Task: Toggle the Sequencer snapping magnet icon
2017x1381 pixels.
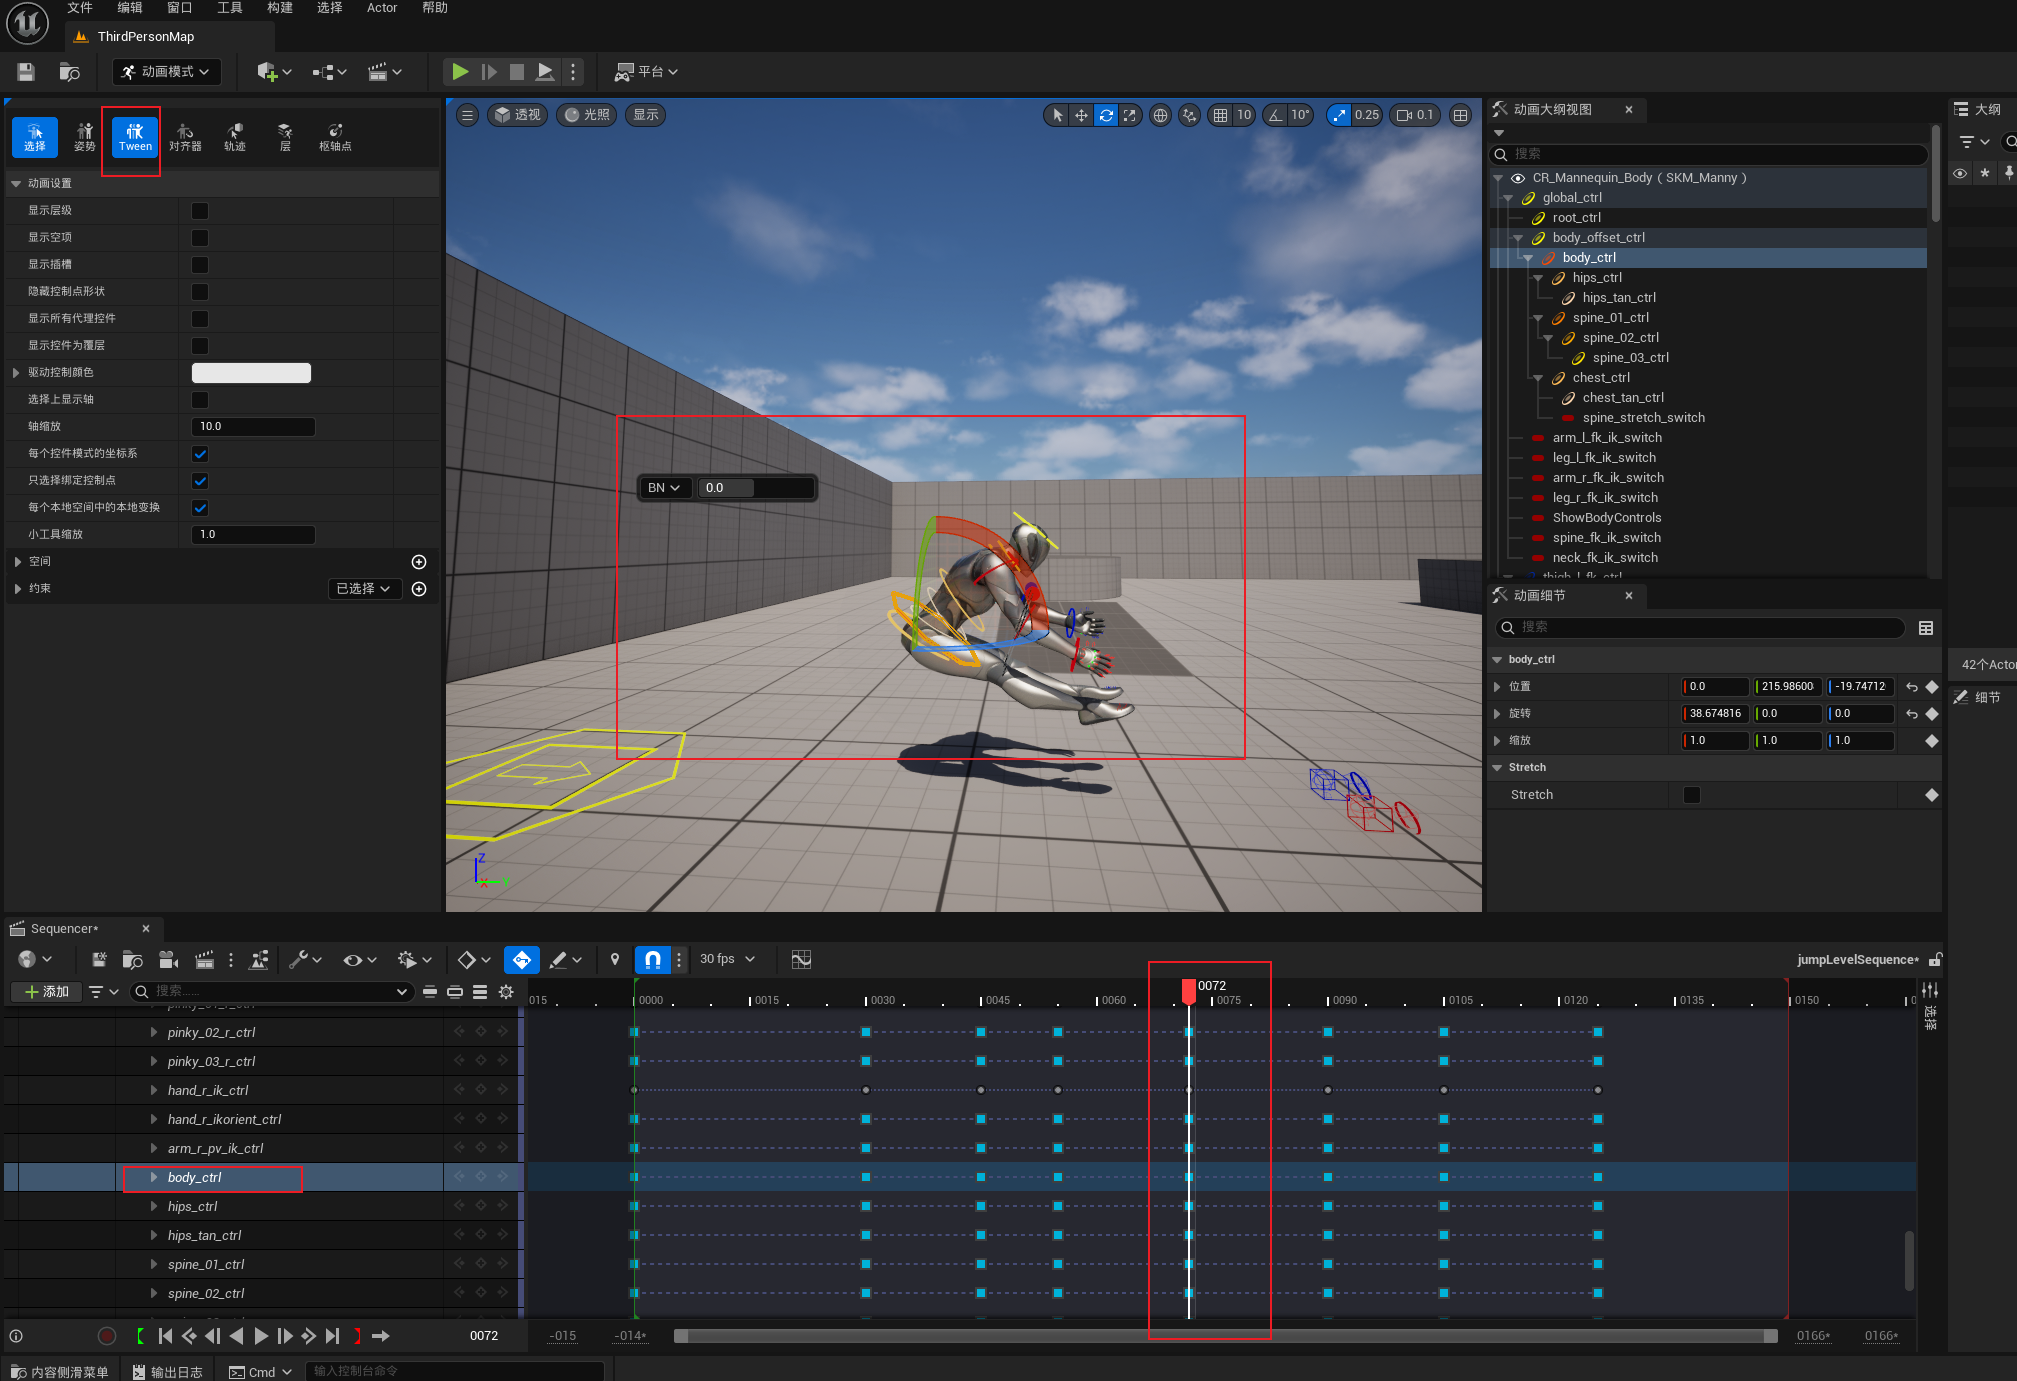Action: (652, 960)
